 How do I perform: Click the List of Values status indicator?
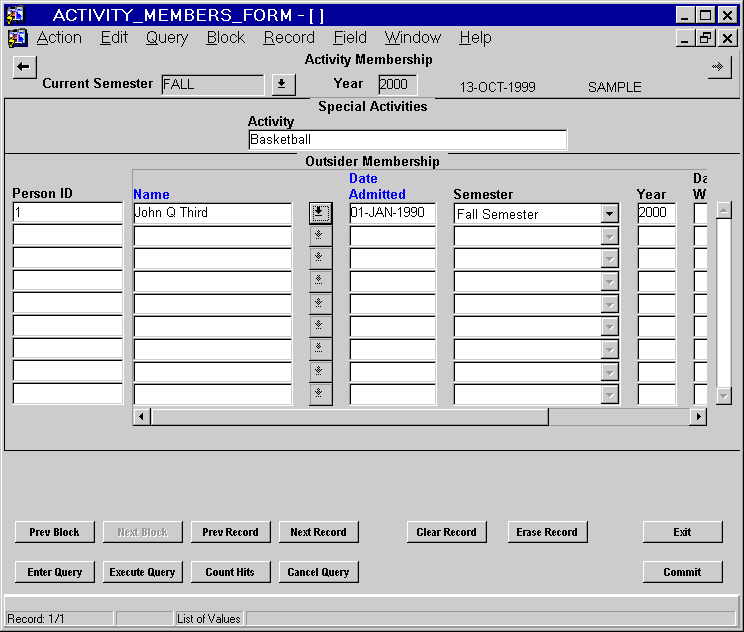pos(209,619)
